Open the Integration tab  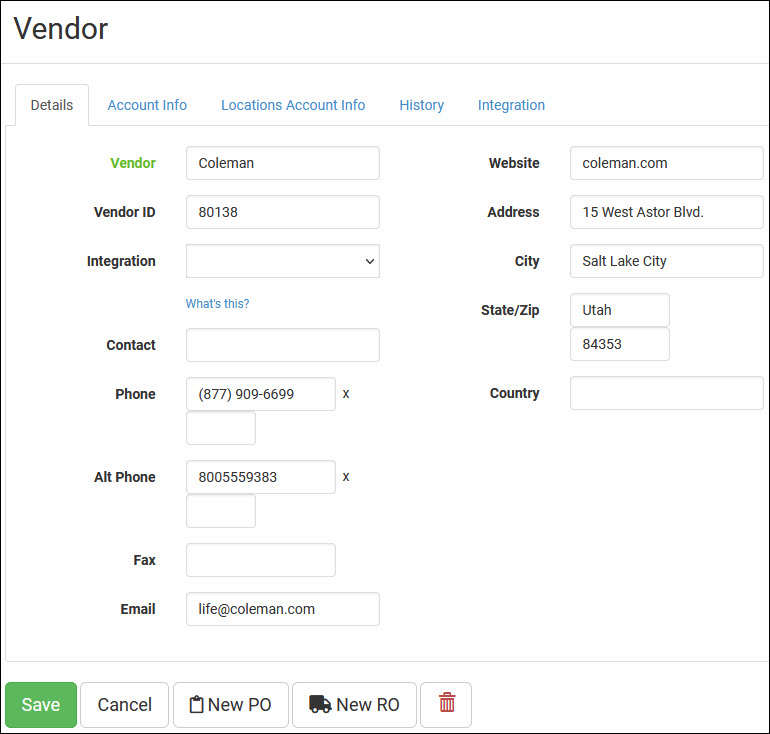pos(511,105)
